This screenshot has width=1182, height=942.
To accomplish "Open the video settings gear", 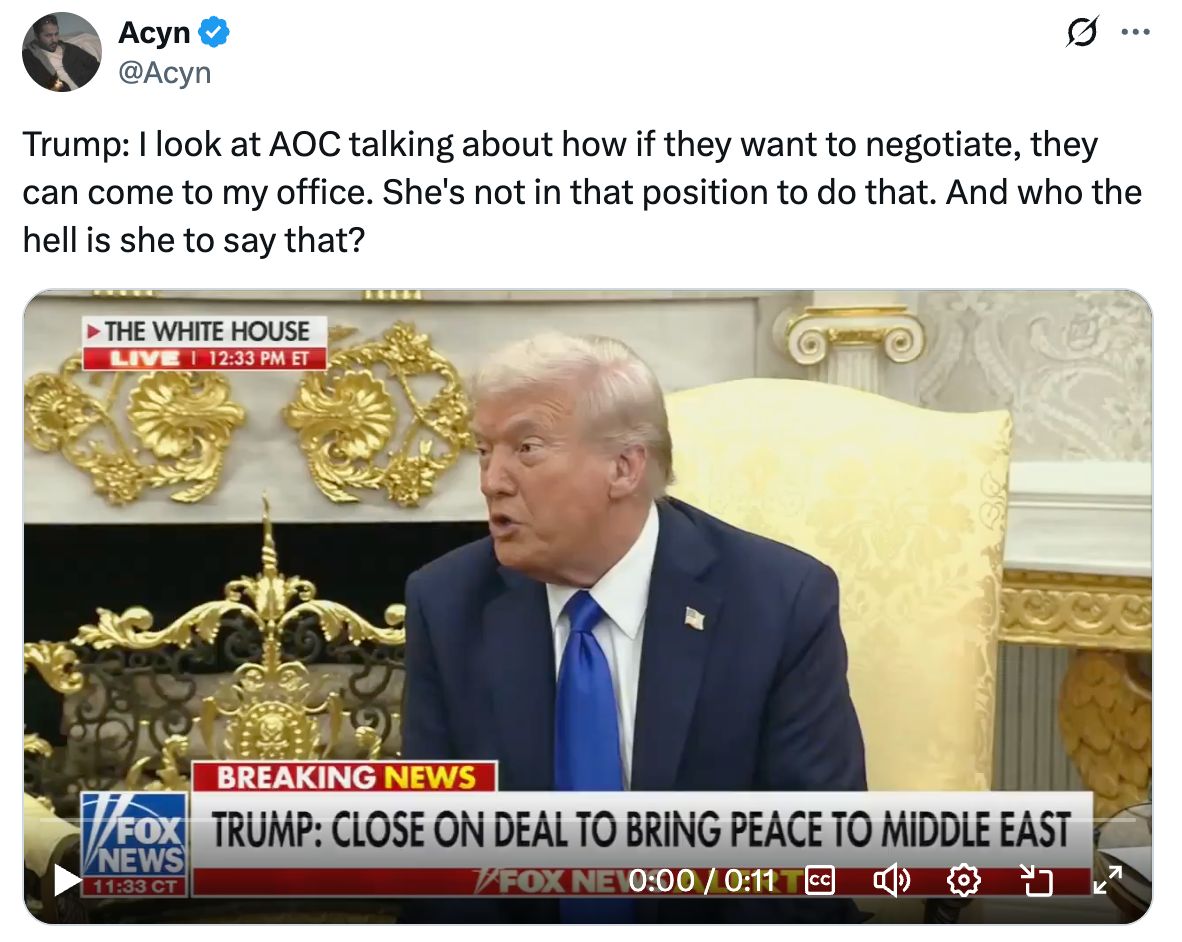I will pyautogui.click(x=963, y=880).
